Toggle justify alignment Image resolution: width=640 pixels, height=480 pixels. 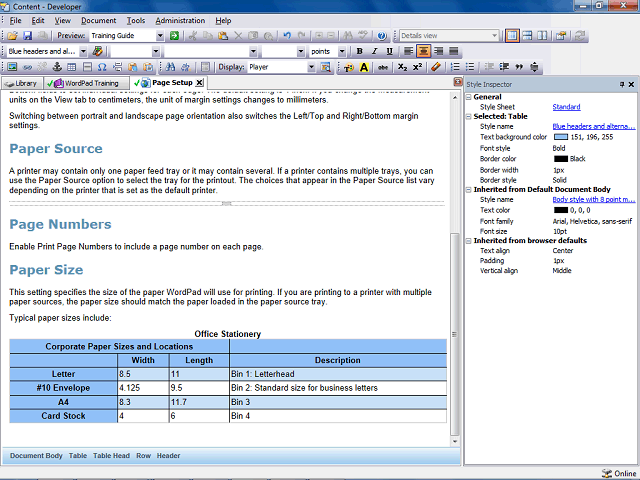click(x=453, y=51)
